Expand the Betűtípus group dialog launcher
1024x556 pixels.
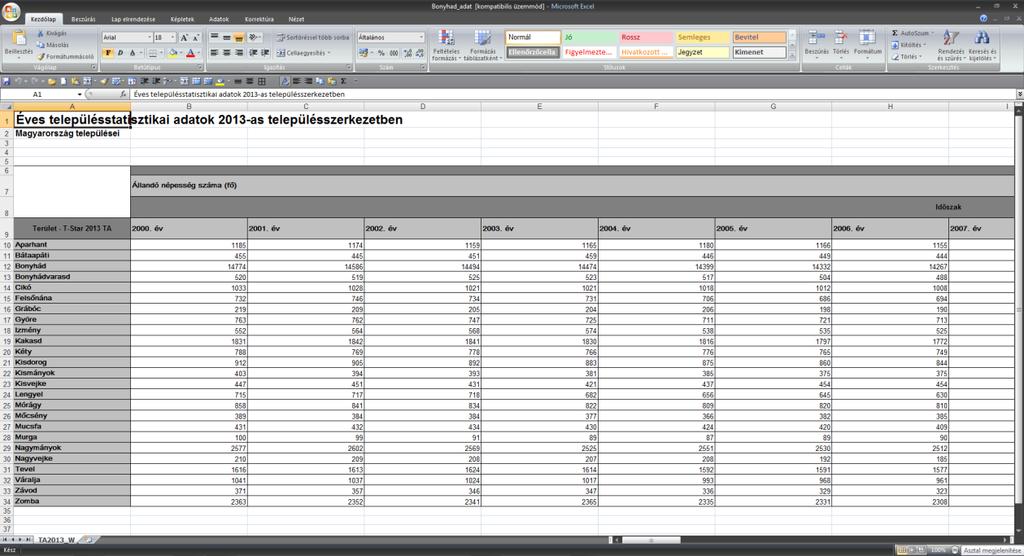(x=200, y=67)
